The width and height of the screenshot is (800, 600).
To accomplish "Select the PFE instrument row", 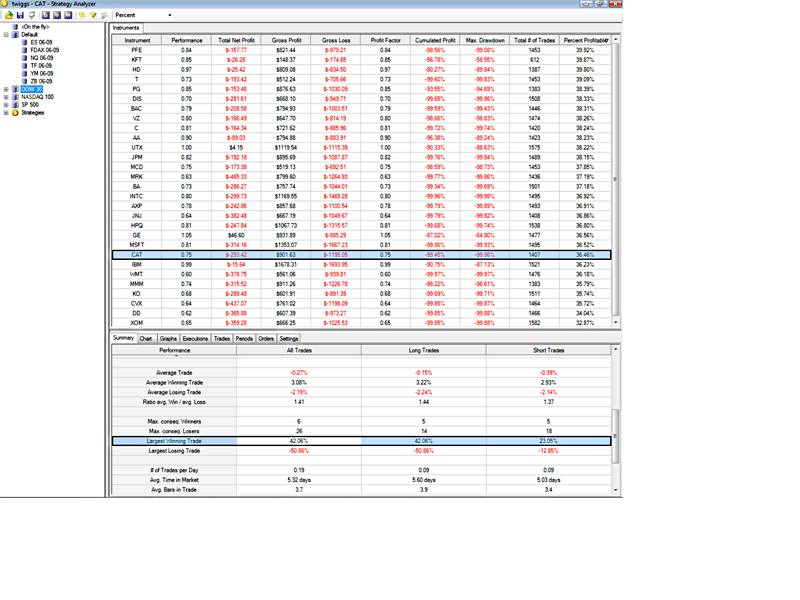I will point(361,50).
